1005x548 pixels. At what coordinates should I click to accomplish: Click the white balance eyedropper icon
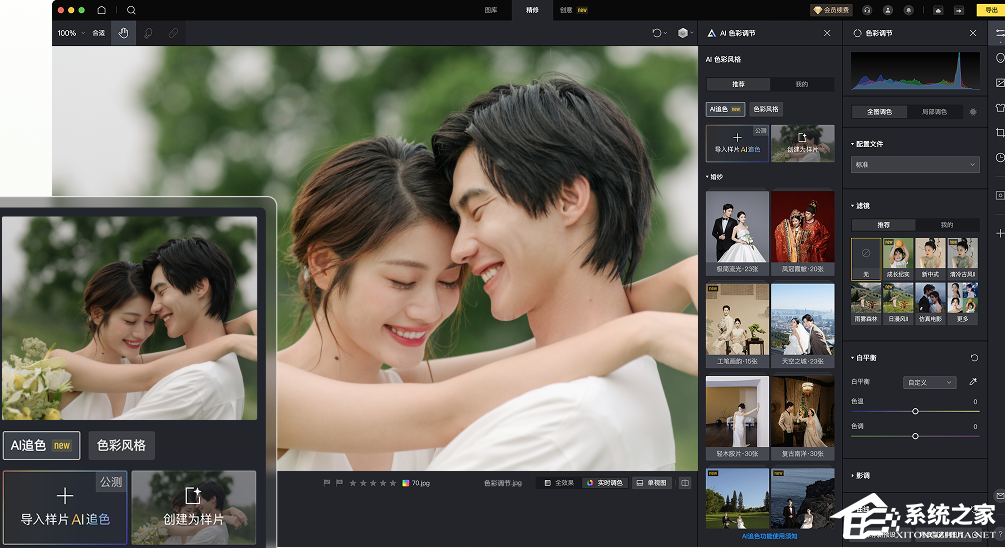click(x=973, y=382)
